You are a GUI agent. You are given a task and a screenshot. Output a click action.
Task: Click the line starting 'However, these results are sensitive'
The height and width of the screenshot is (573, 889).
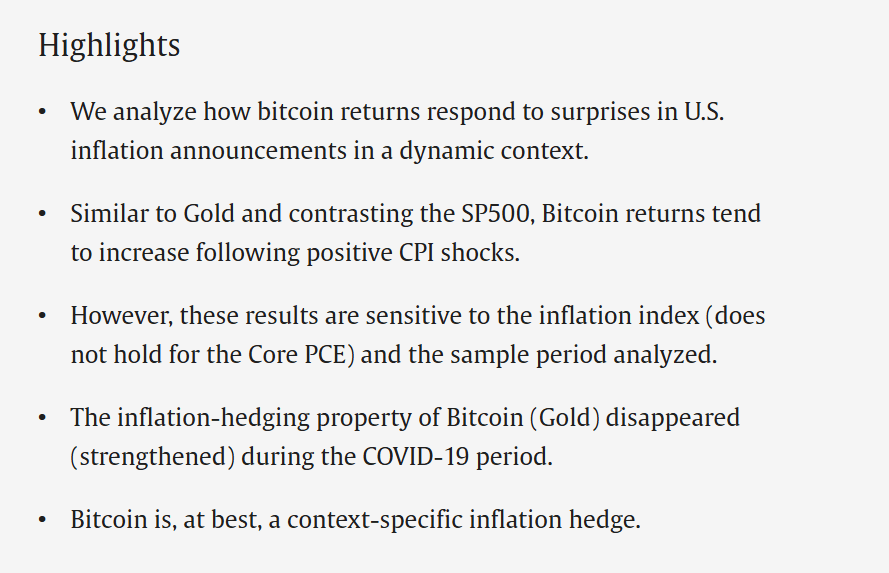[x=418, y=316]
